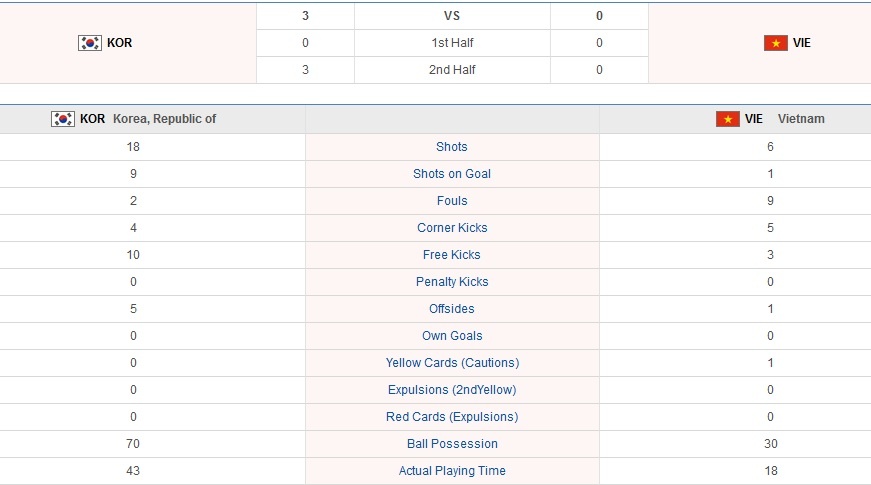Viewport: 871px width, 485px height.
Task: Click the KOR team name in score header
Action: tap(119, 43)
